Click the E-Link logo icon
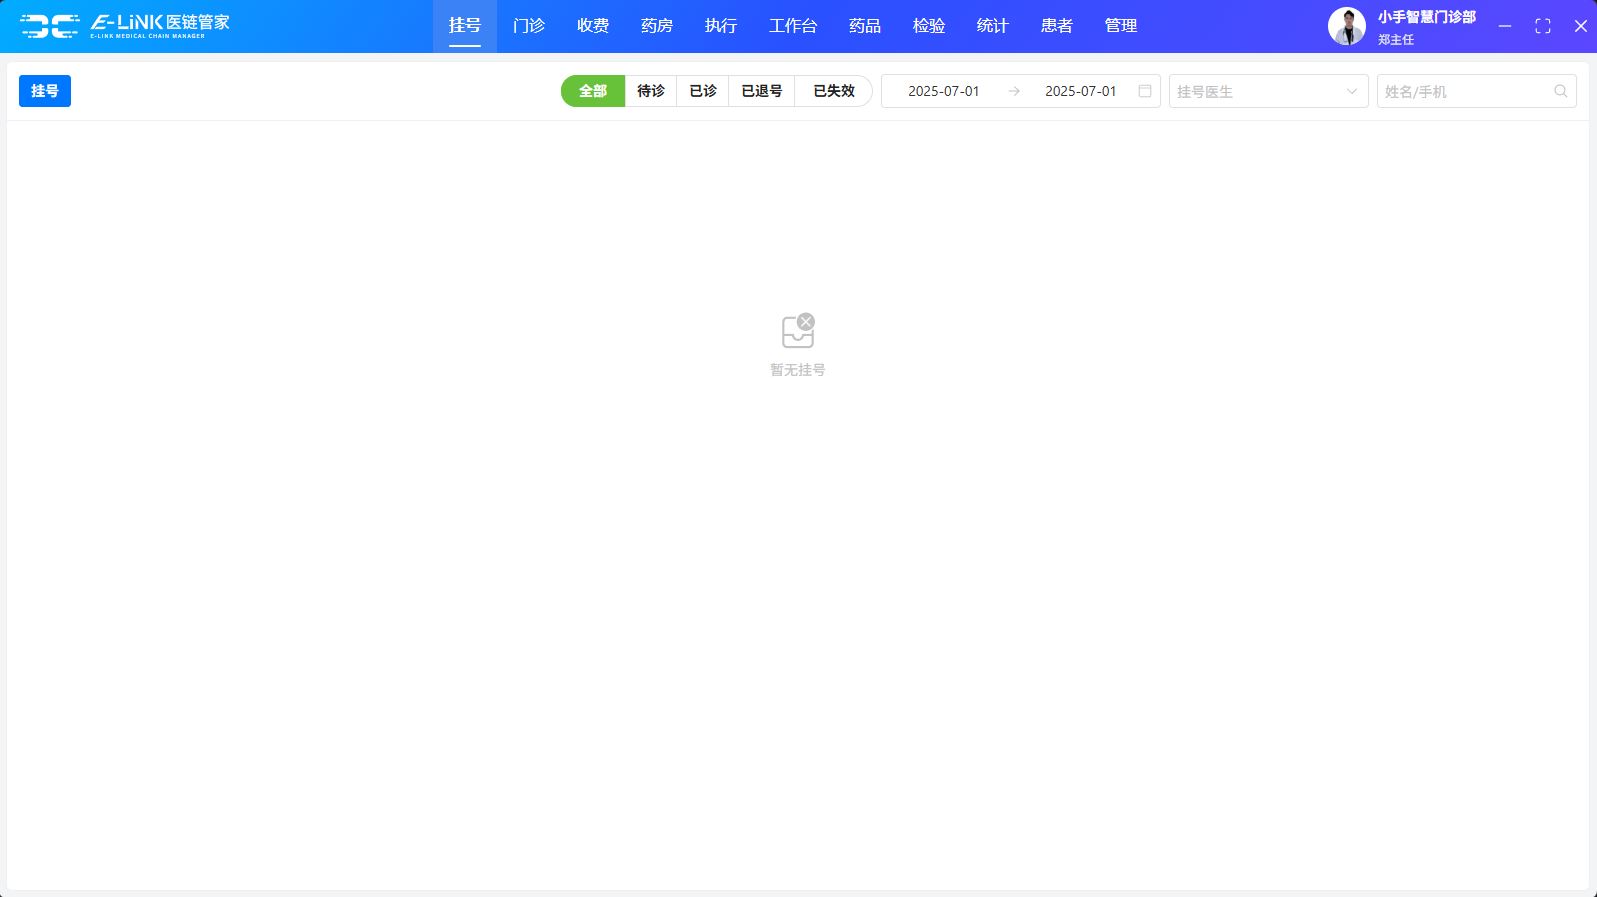The image size is (1597, 897). (x=49, y=26)
